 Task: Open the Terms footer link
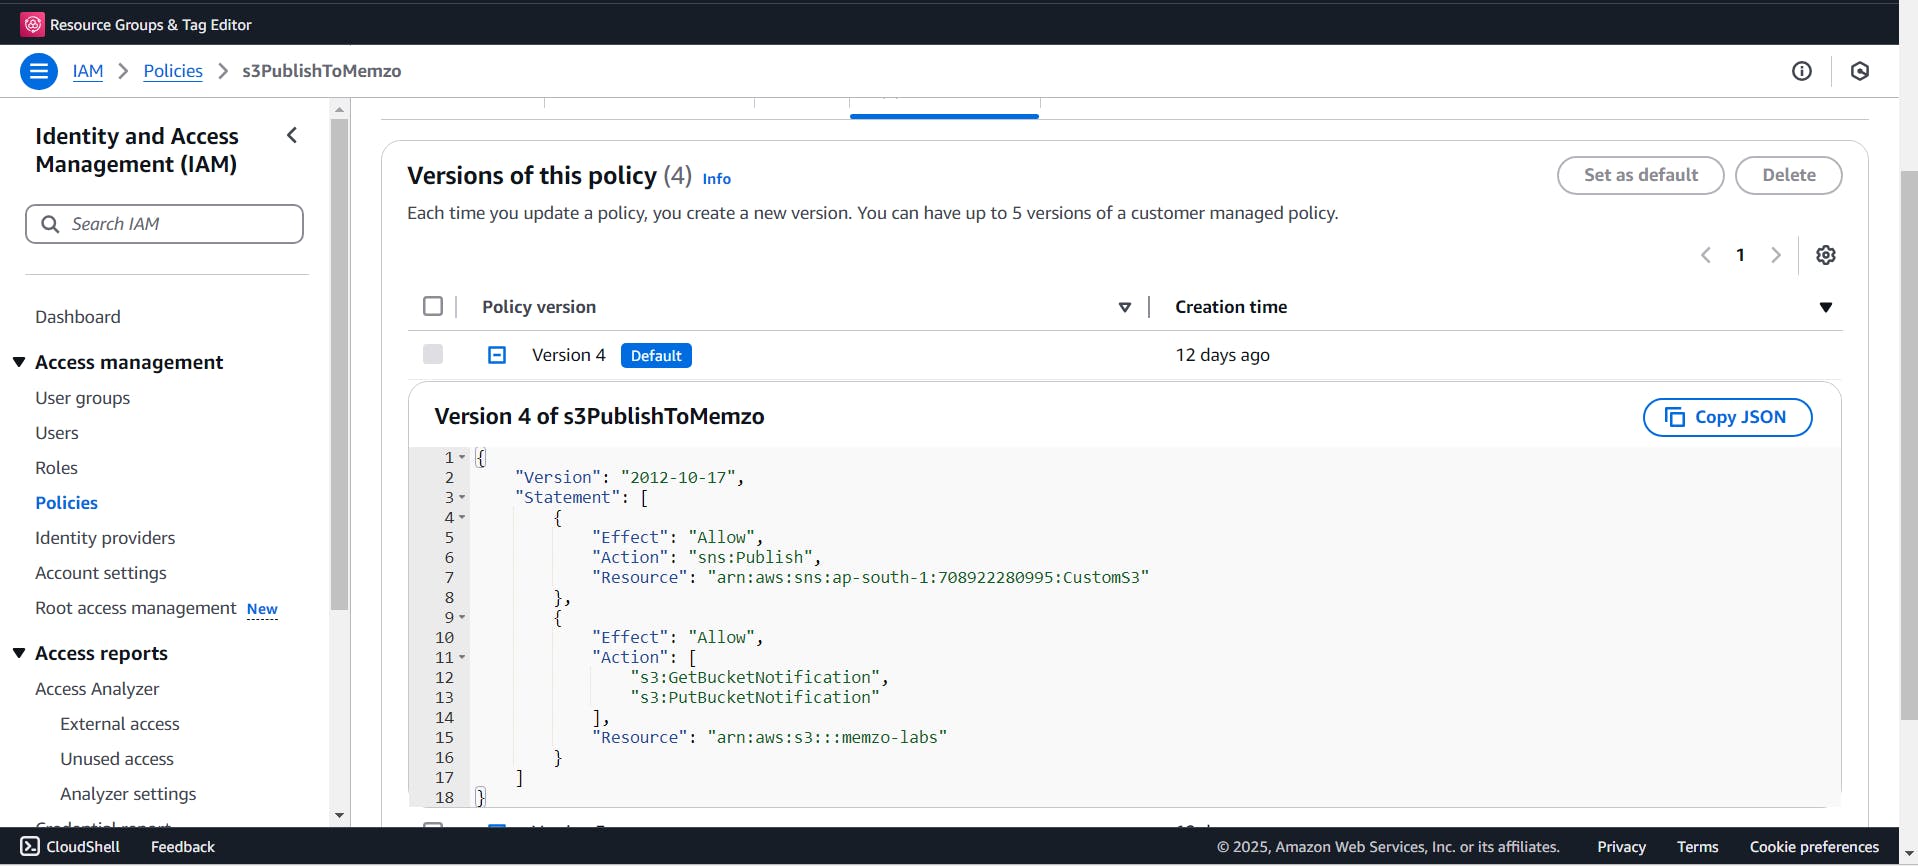[x=1698, y=847]
